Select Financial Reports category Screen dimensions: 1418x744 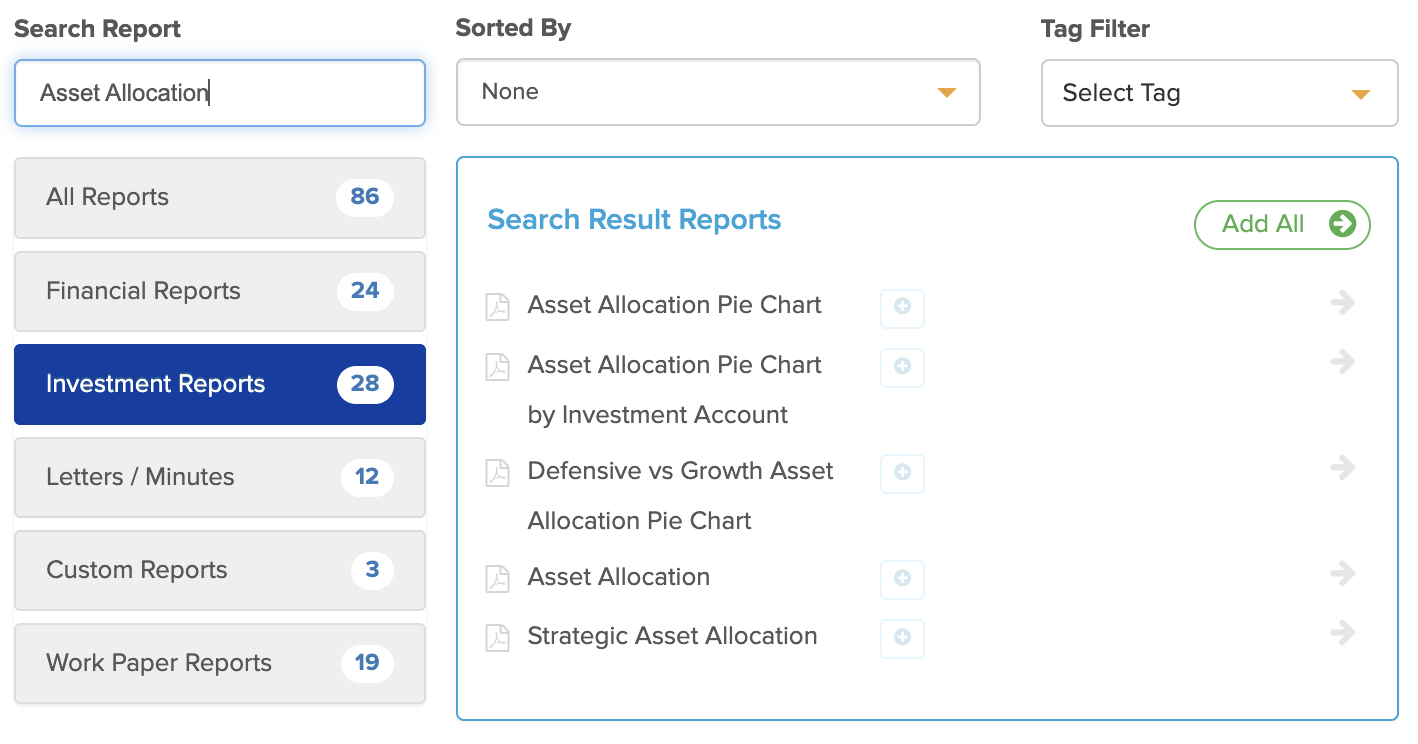(x=220, y=291)
